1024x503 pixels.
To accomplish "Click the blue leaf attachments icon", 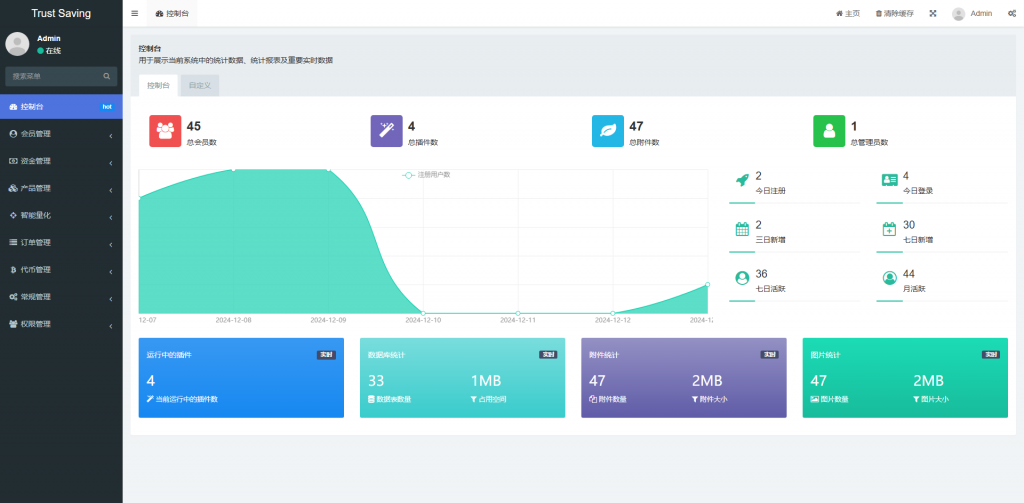I will 607,131.
